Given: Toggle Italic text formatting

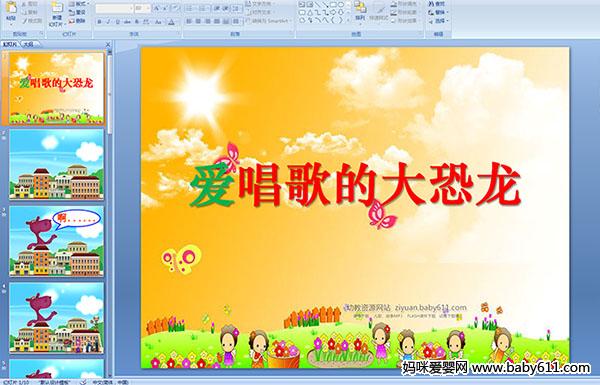Looking at the screenshot, I should click(x=108, y=22).
